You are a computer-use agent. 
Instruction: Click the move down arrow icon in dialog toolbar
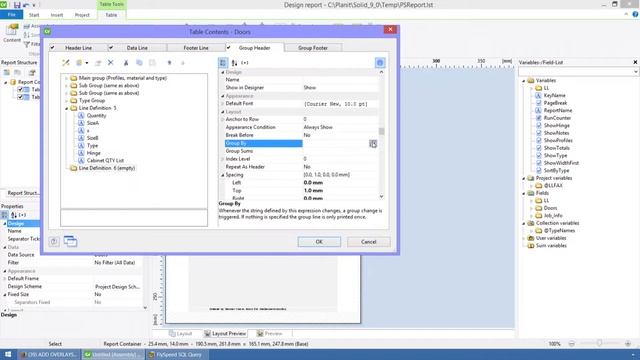click(x=182, y=63)
